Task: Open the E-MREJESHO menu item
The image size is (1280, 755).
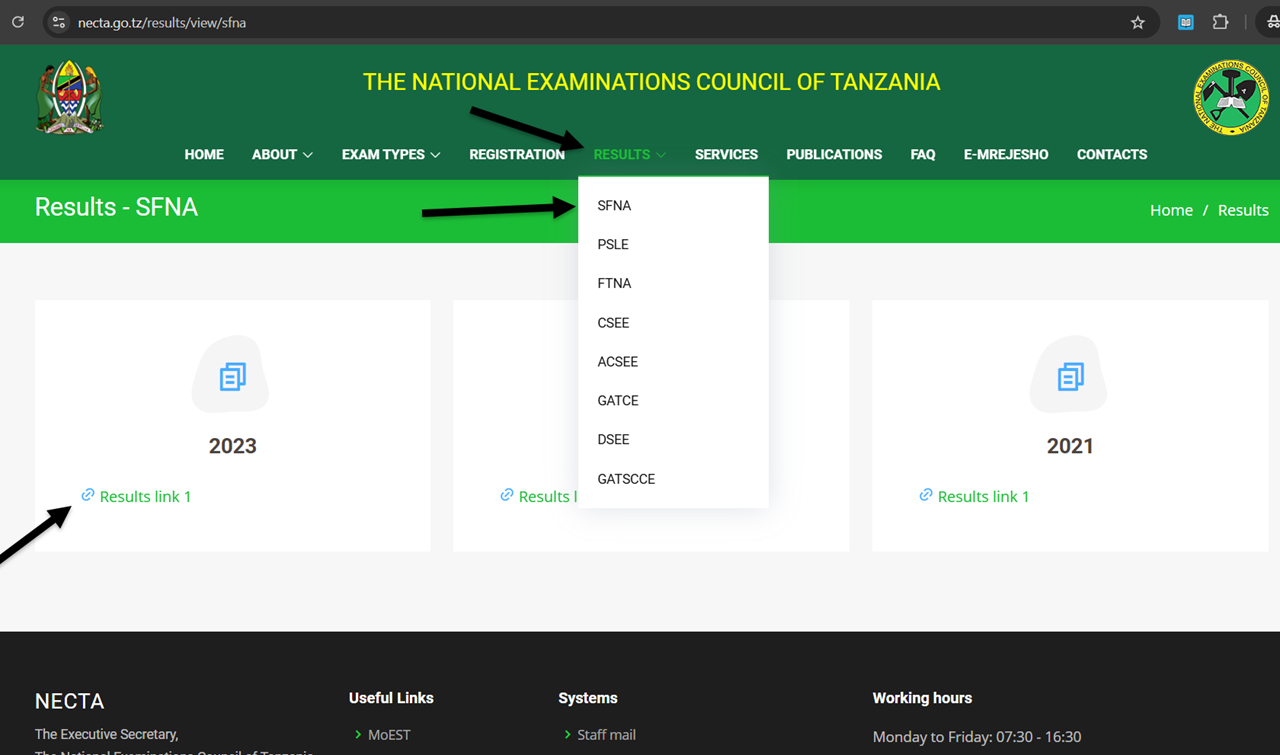Action: (x=1006, y=154)
